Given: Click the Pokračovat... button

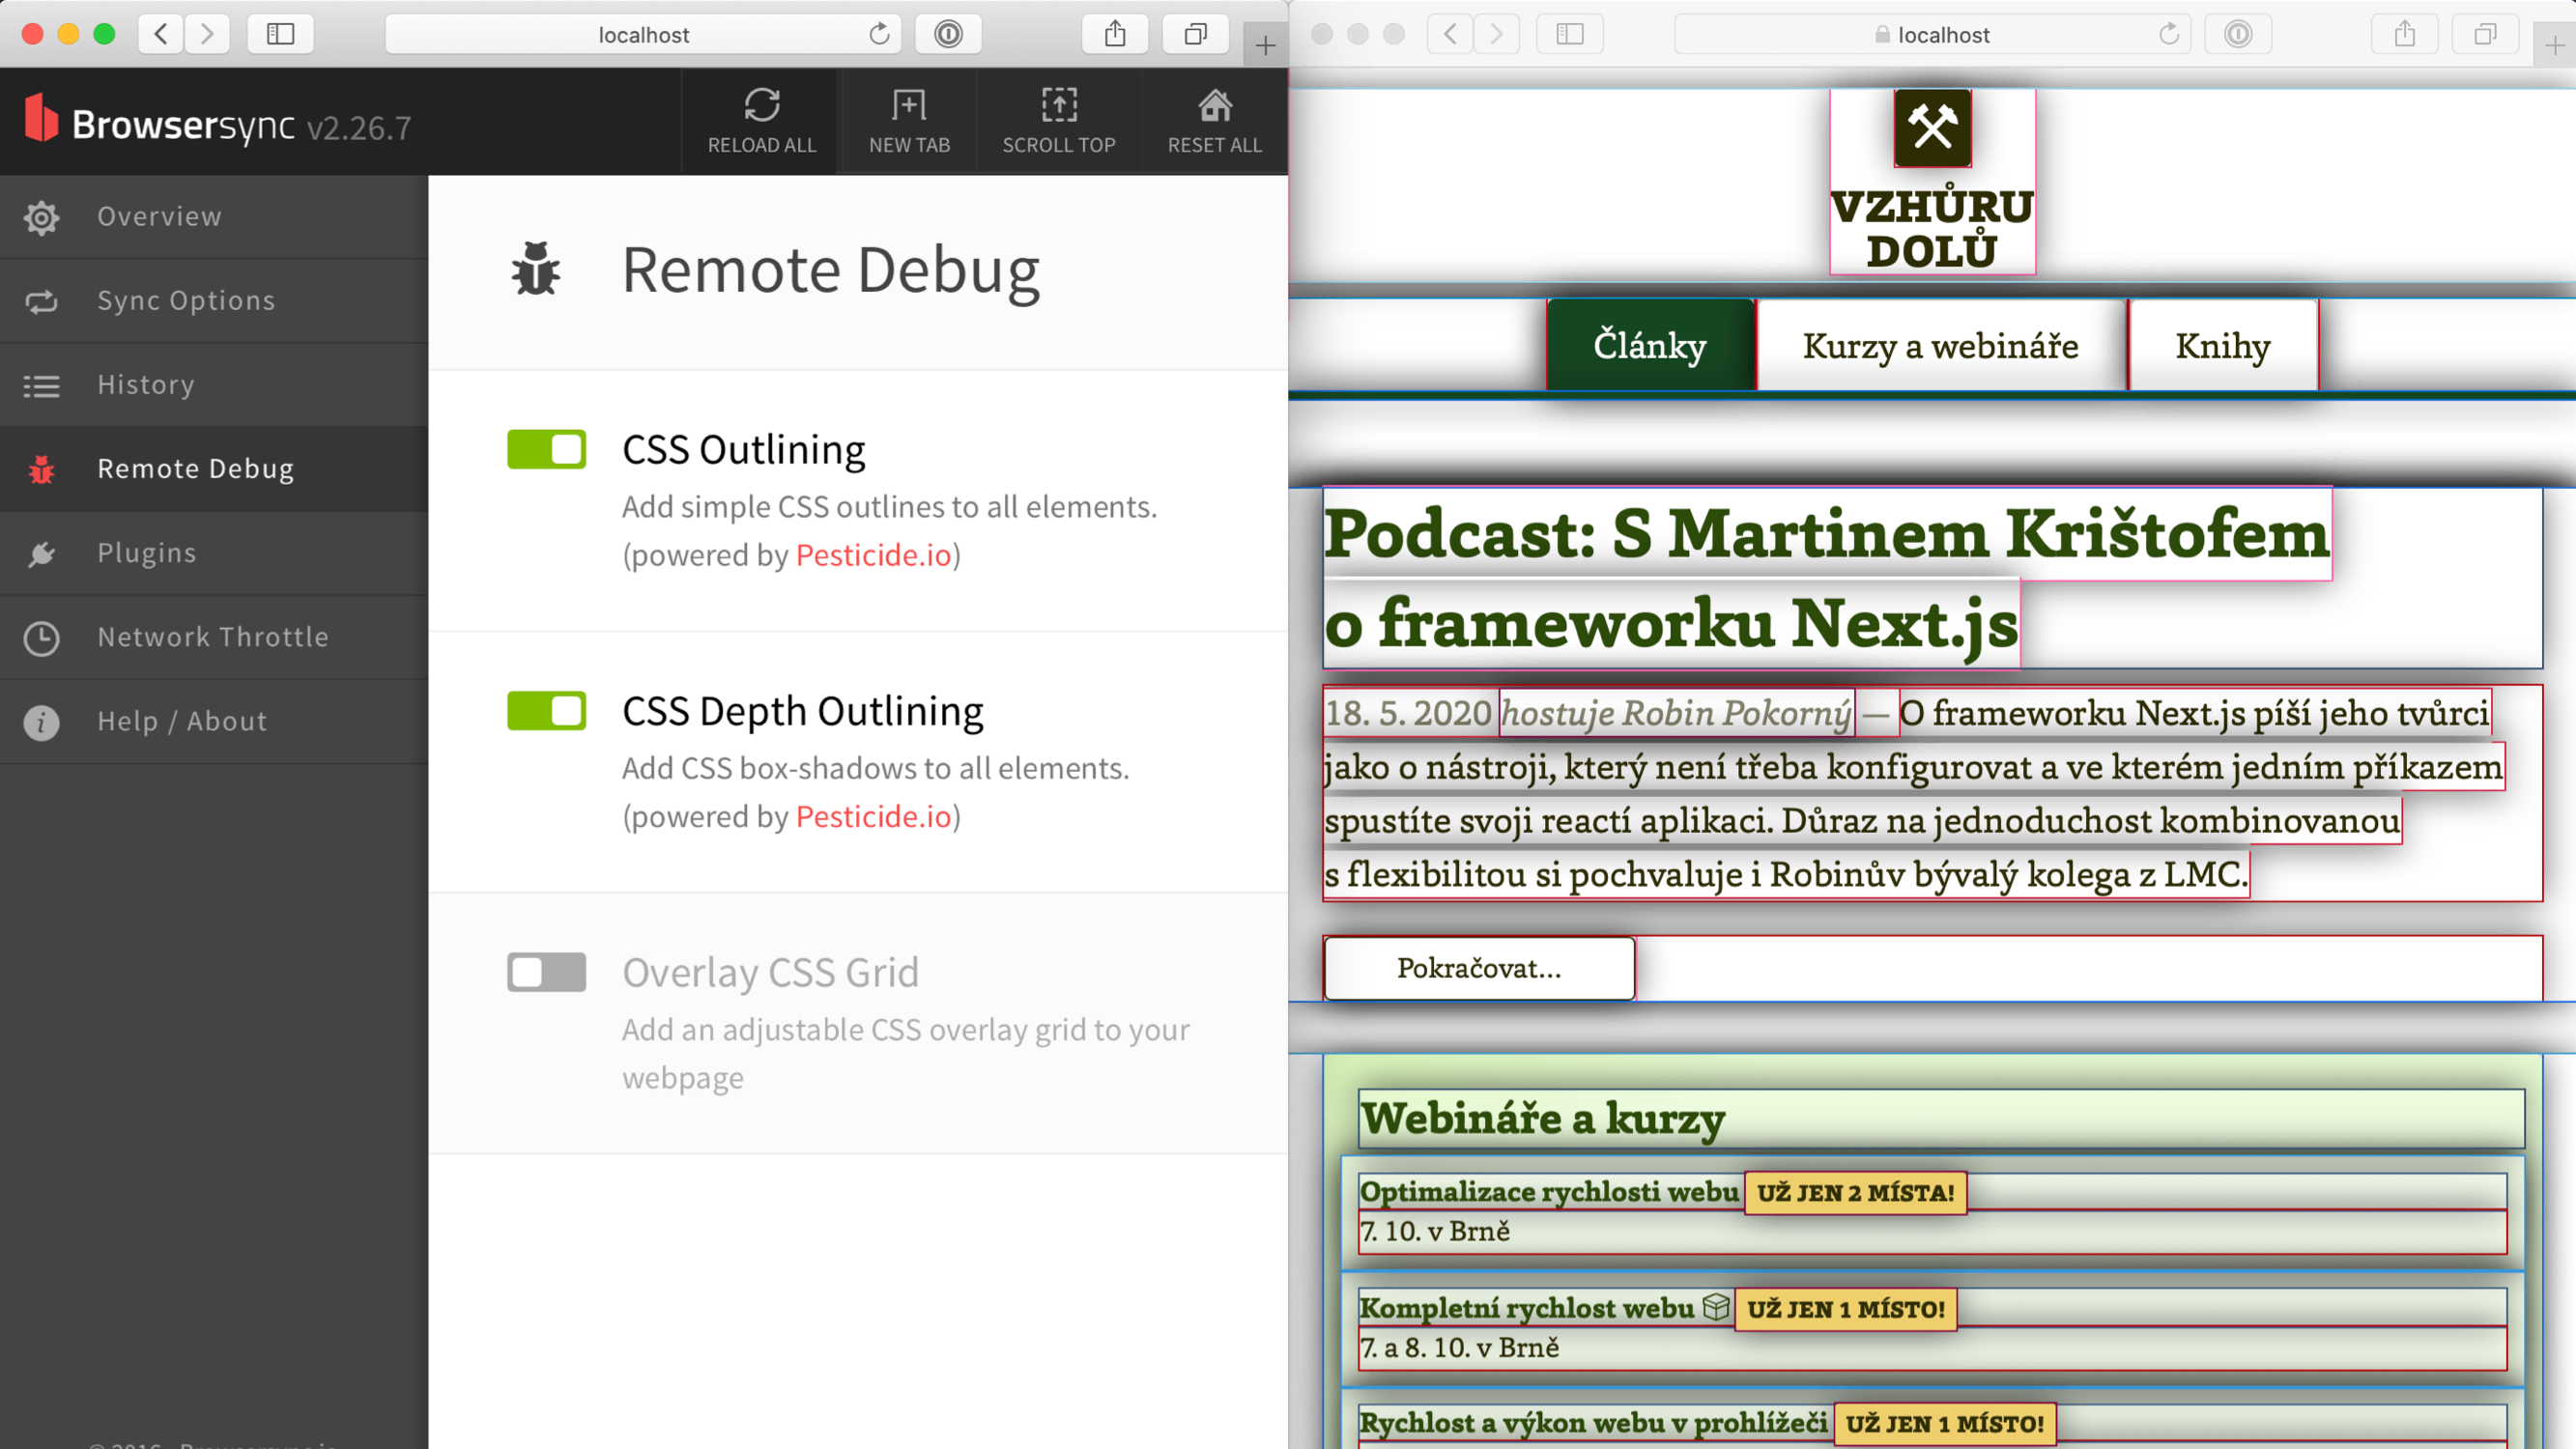Looking at the screenshot, I should pos(1478,968).
